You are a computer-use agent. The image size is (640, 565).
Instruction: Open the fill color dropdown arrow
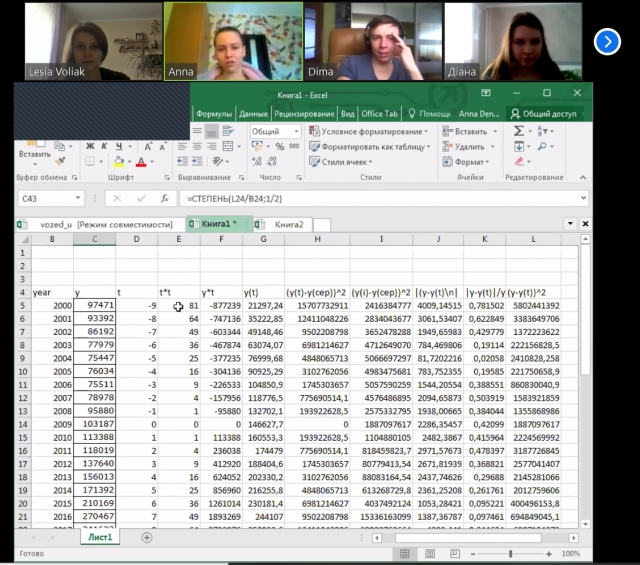(129, 162)
